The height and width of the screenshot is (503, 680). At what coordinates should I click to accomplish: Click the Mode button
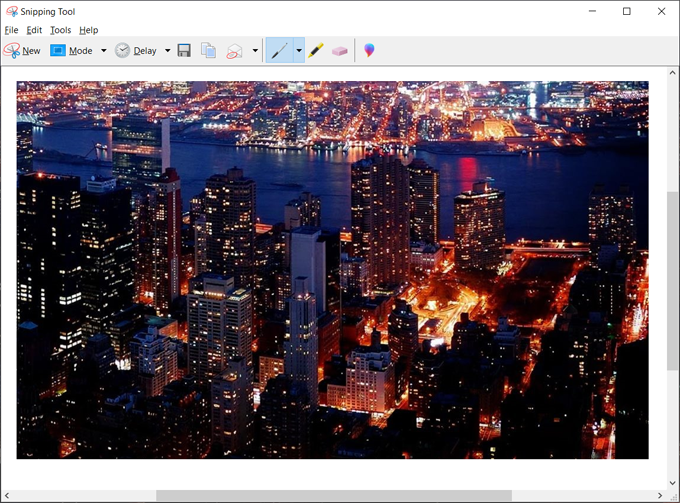point(71,50)
